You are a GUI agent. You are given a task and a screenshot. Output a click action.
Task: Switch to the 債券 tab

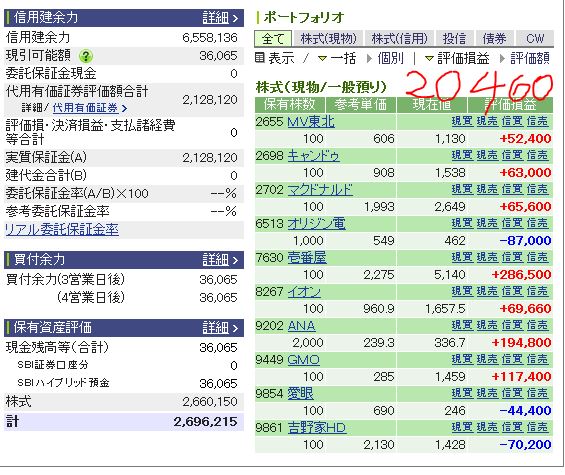click(x=494, y=39)
